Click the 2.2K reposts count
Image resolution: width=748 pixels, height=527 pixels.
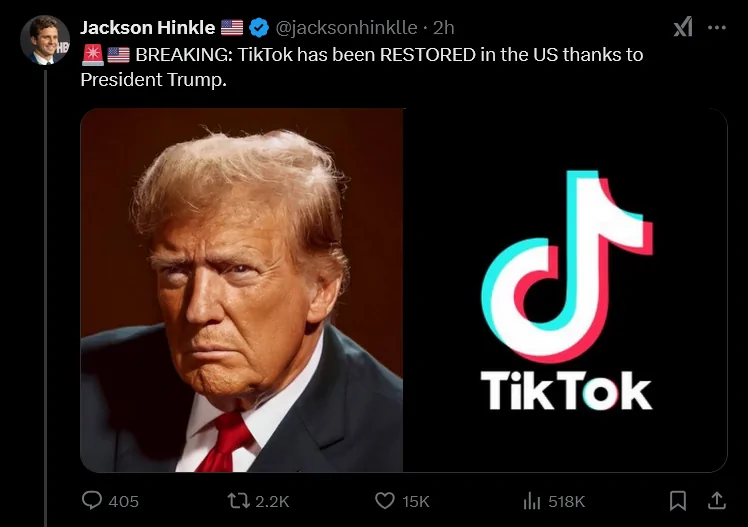click(272, 501)
